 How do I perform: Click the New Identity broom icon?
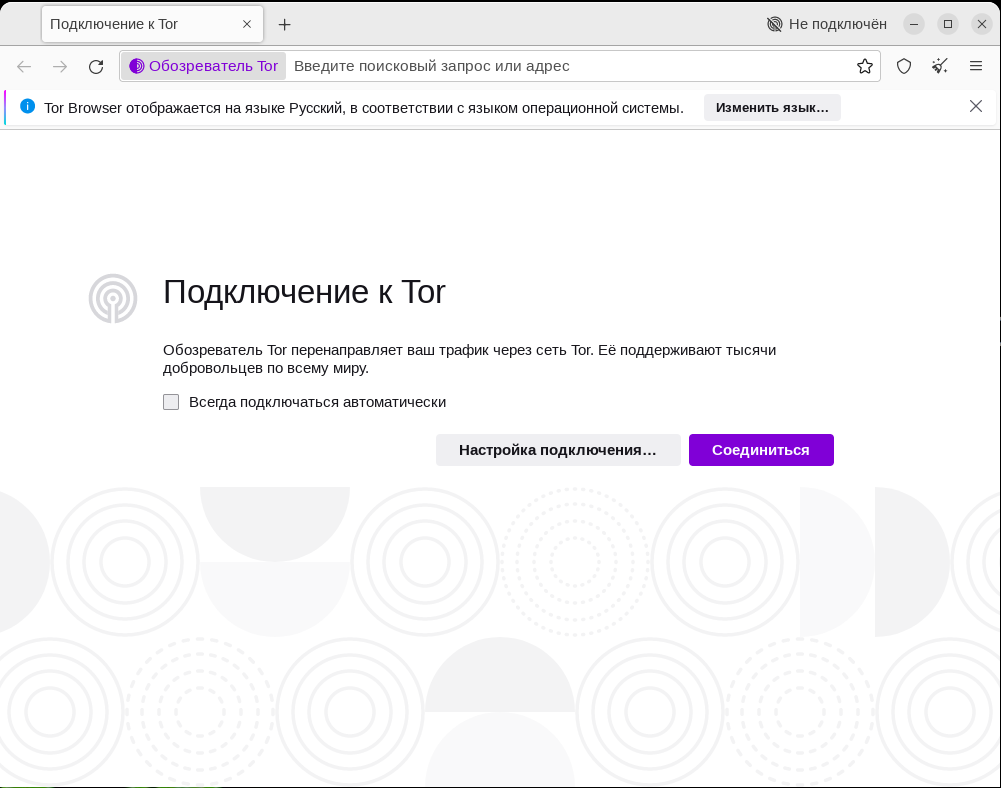(x=940, y=66)
